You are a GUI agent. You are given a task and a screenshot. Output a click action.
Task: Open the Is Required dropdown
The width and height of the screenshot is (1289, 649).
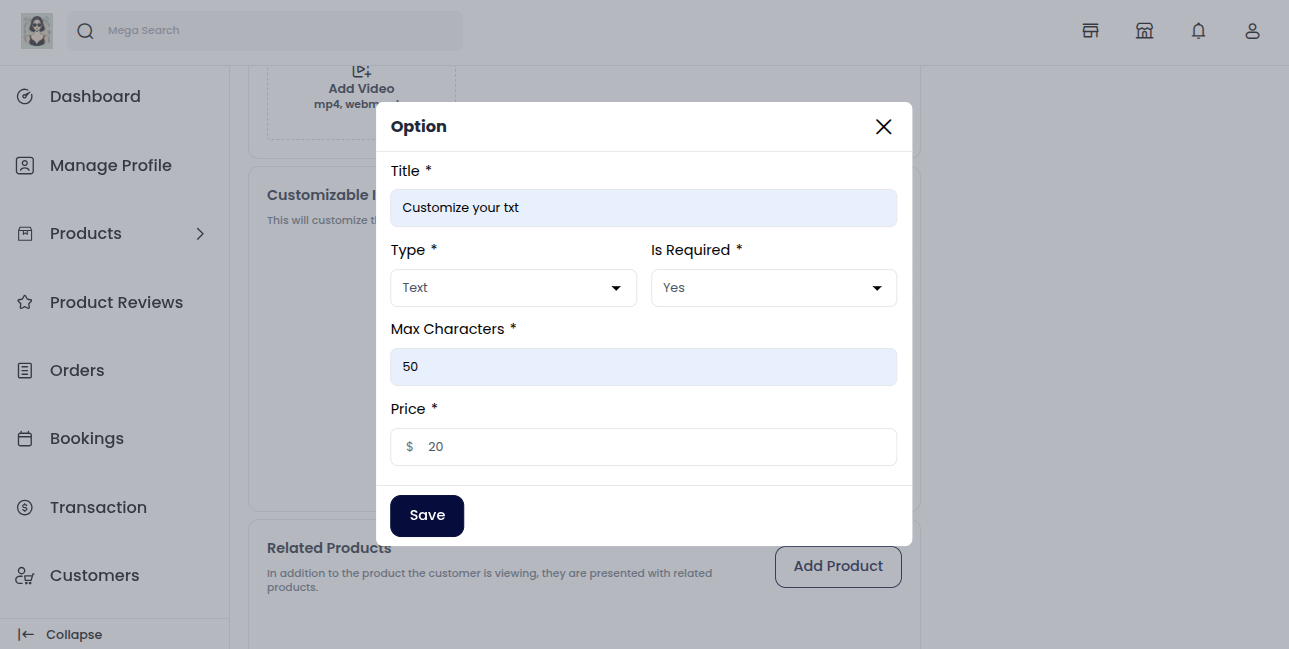pyautogui.click(x=773, y=288)
